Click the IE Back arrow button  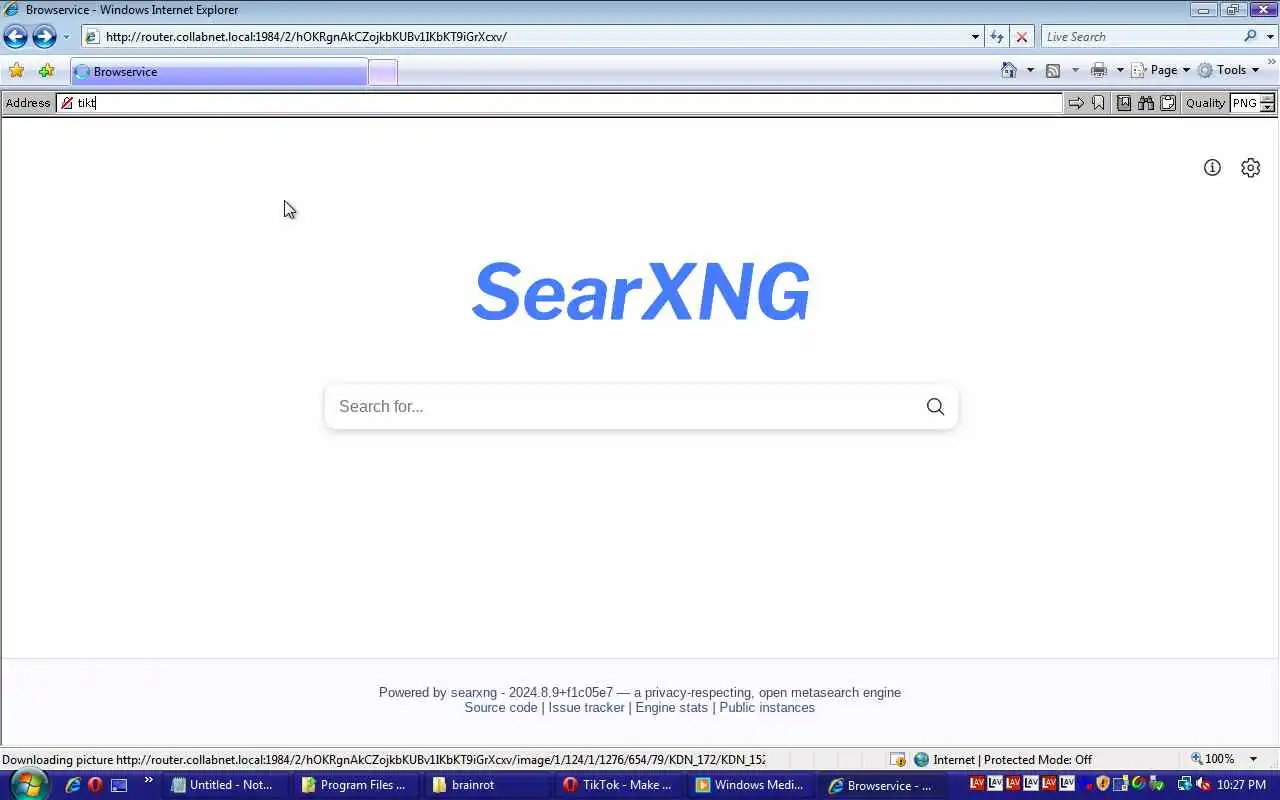point(15,37)
